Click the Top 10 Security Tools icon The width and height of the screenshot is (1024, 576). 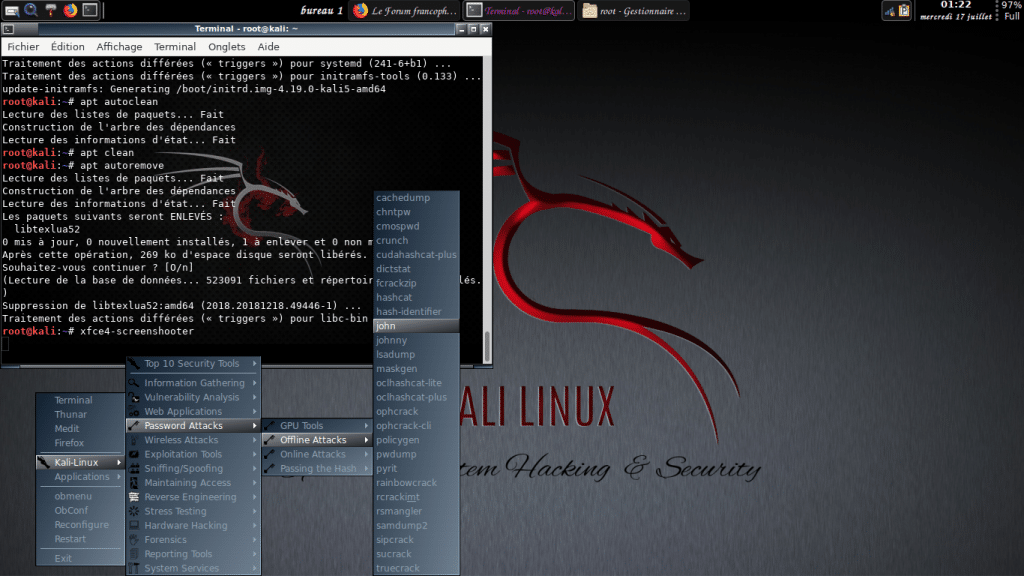(x=134, y=364)
